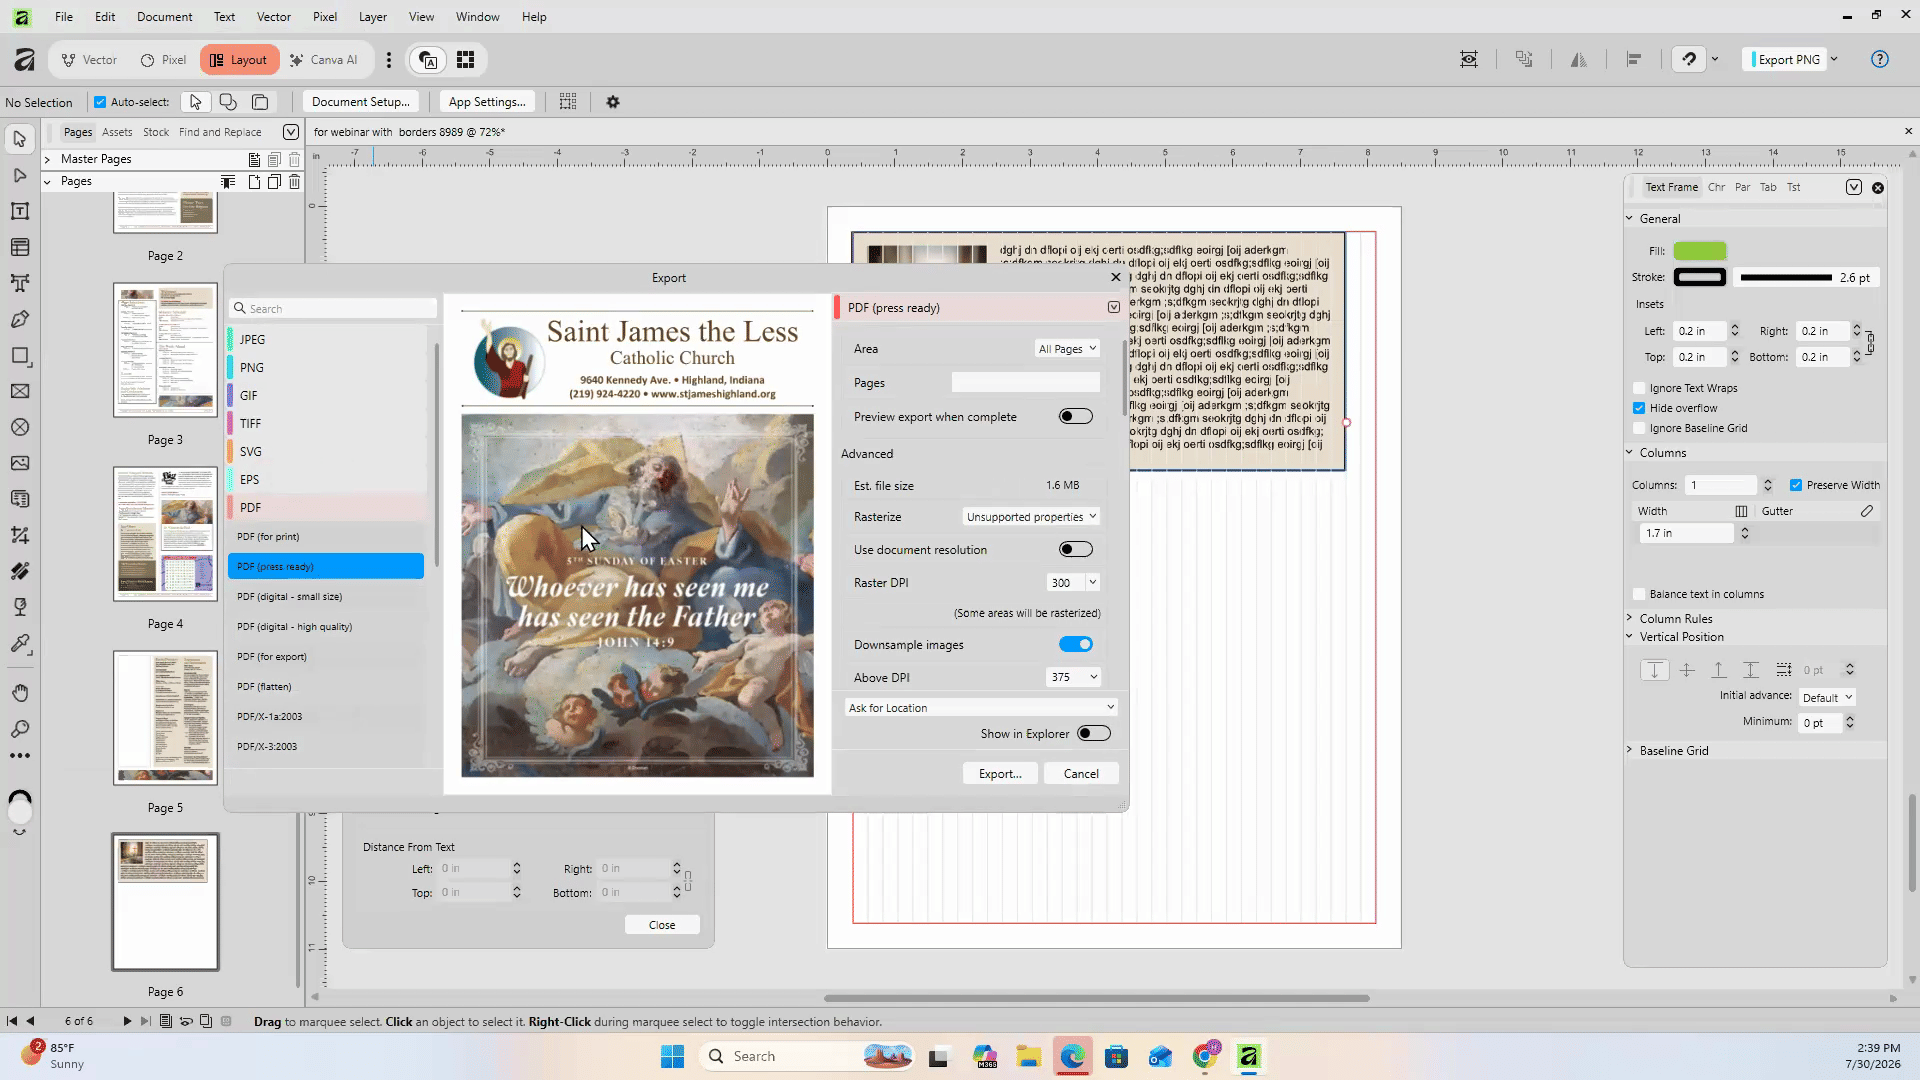
Task: Open the Help question mark icon
Action: click(1880, 59)
